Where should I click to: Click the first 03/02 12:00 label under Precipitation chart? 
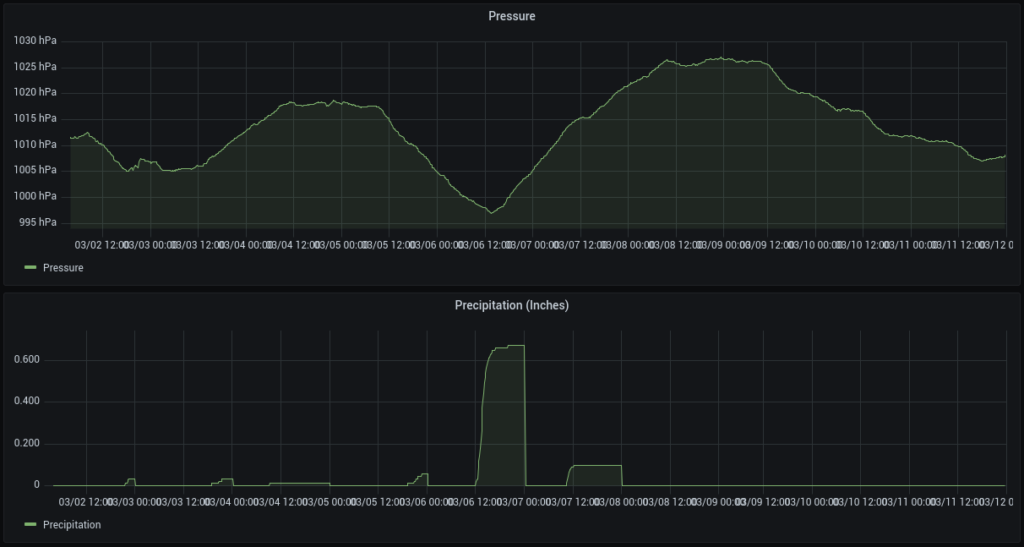(86, 502)
